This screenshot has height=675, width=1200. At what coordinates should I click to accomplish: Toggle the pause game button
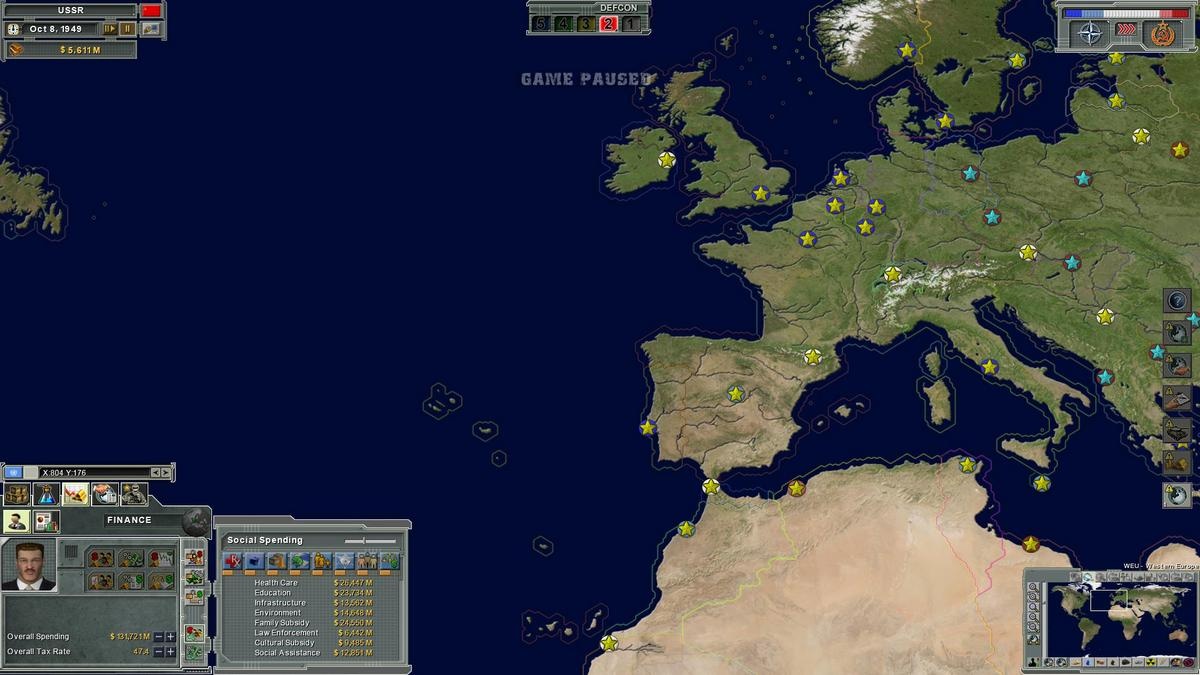128,29
